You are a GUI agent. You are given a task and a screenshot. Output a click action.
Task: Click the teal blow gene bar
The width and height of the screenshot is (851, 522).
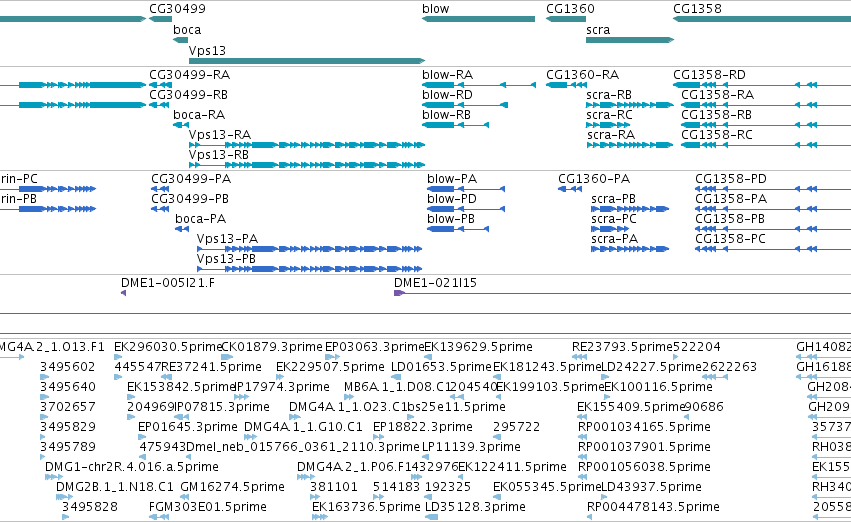click(x=478, y=19)
